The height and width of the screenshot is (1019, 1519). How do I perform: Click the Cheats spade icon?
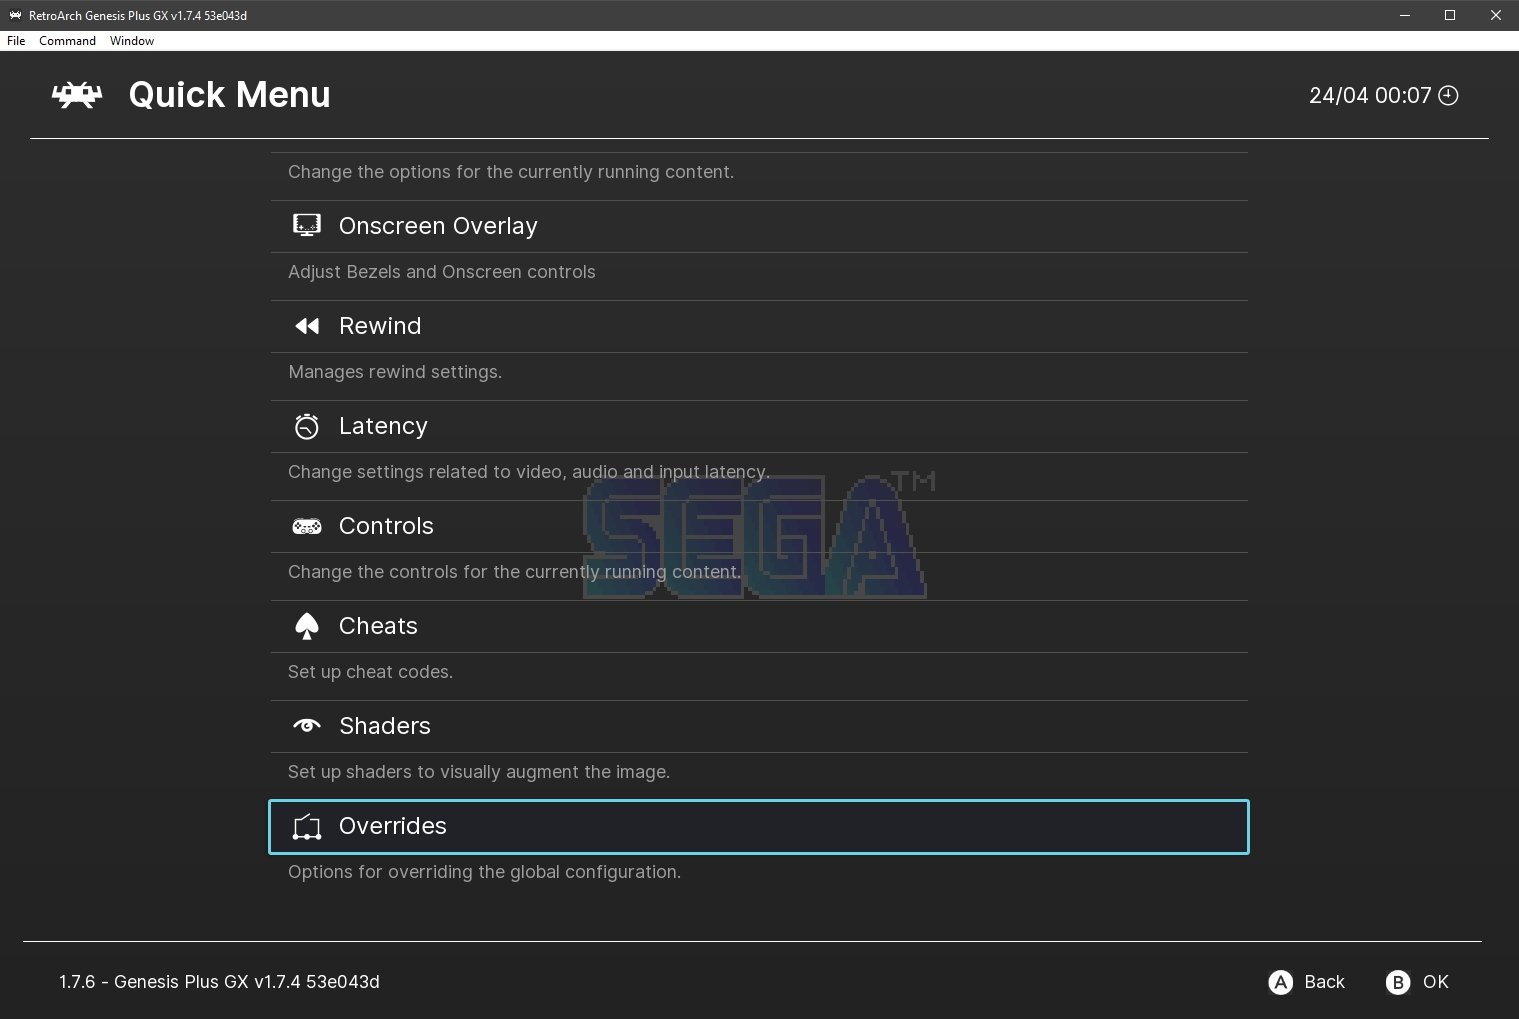(x=306, y=626)
